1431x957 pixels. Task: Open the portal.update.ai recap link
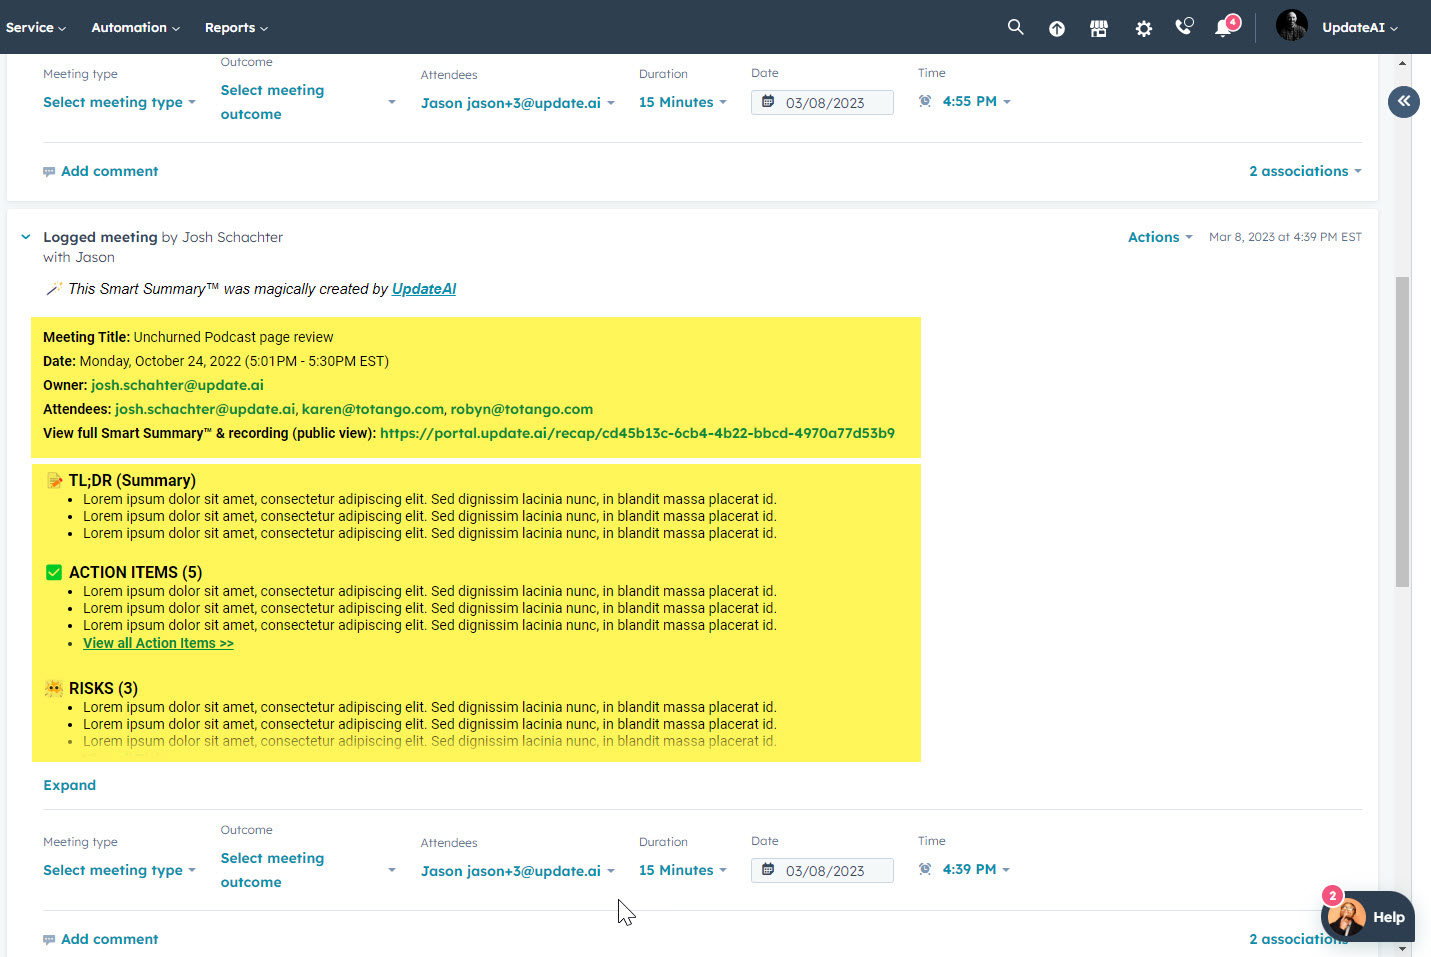pos(637,433)
